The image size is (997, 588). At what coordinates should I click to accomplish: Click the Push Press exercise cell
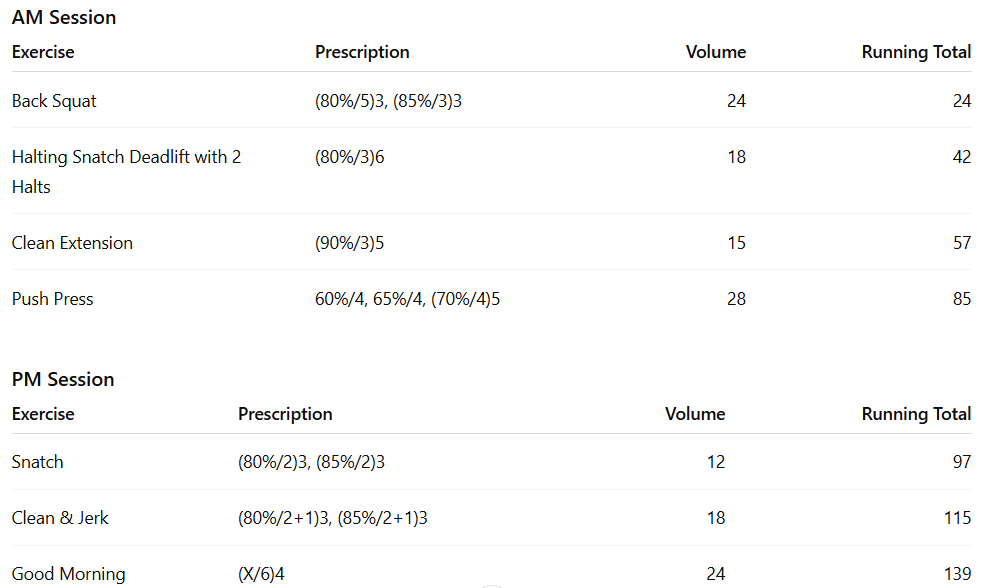(52, 299)
